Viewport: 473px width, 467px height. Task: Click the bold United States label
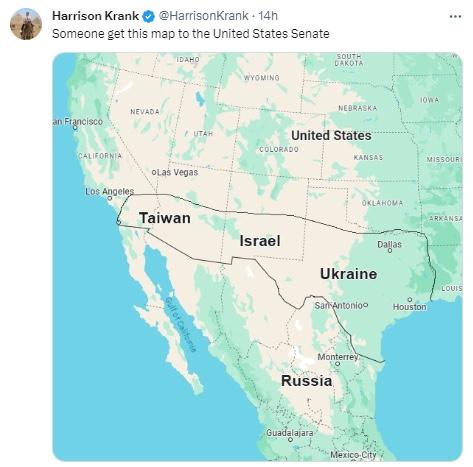tap(331, 135)
